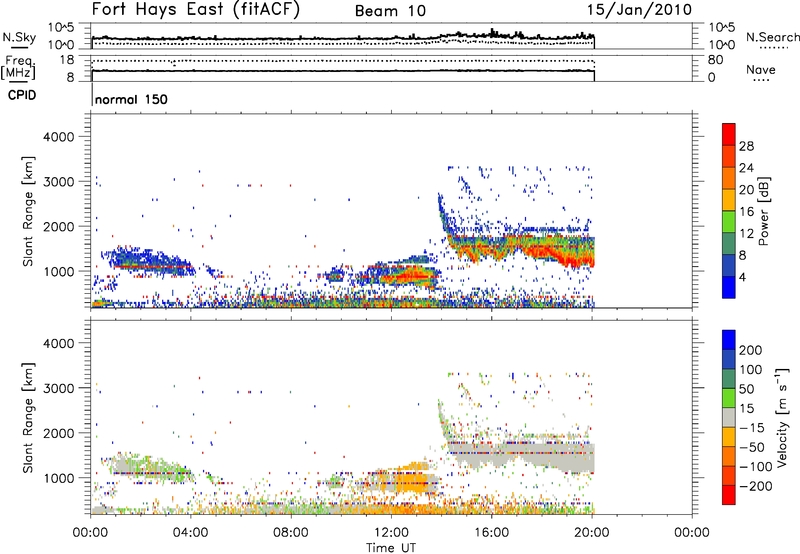This screenshot has height=554, width=800.
Task: Click the 'N.Search' legend label
Action: pyautogui.click(x=772, y=37)
